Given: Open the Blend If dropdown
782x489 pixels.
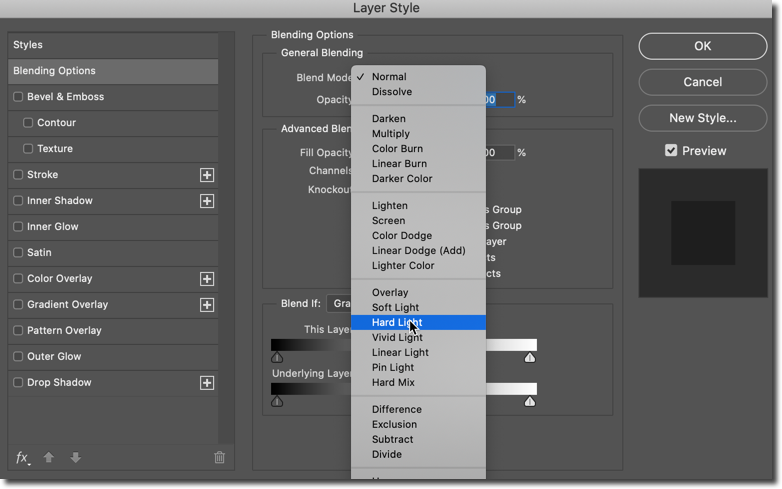Looking at the screenshot, I should tap(340, 304).
